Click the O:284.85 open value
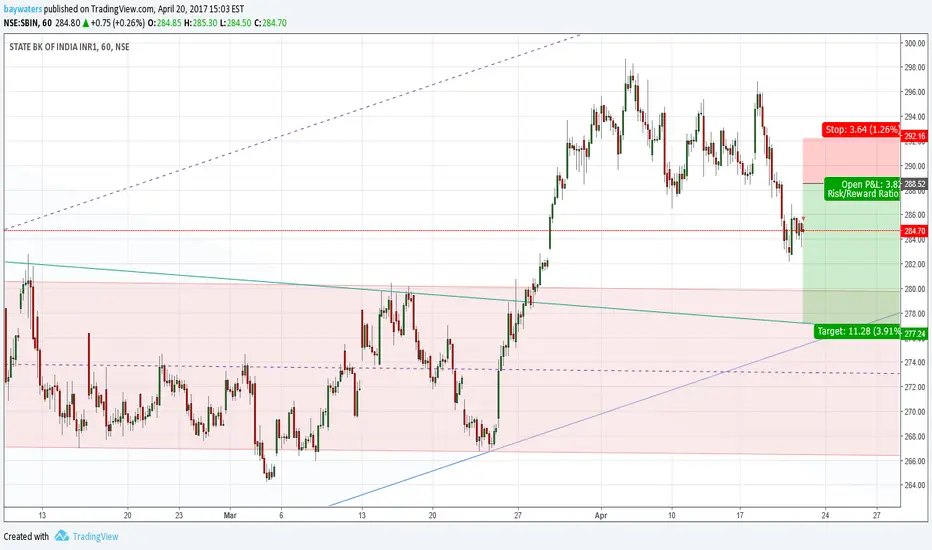This screenshot has width=932, height=550. coord(165,23)
